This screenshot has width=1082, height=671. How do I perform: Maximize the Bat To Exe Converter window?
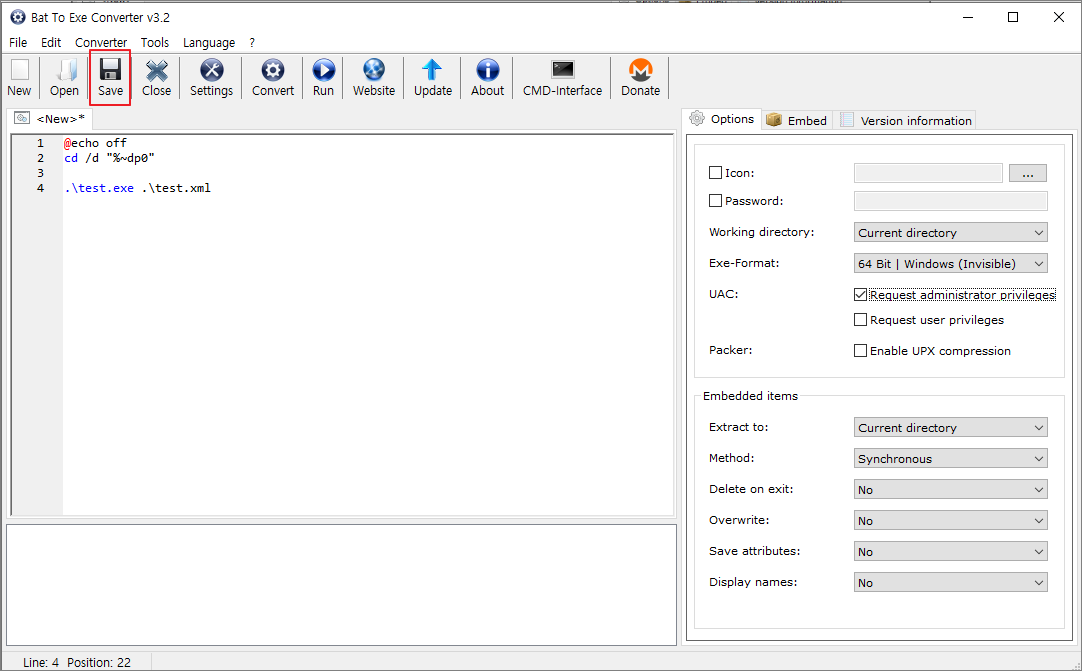click(x=1013, y=17)
